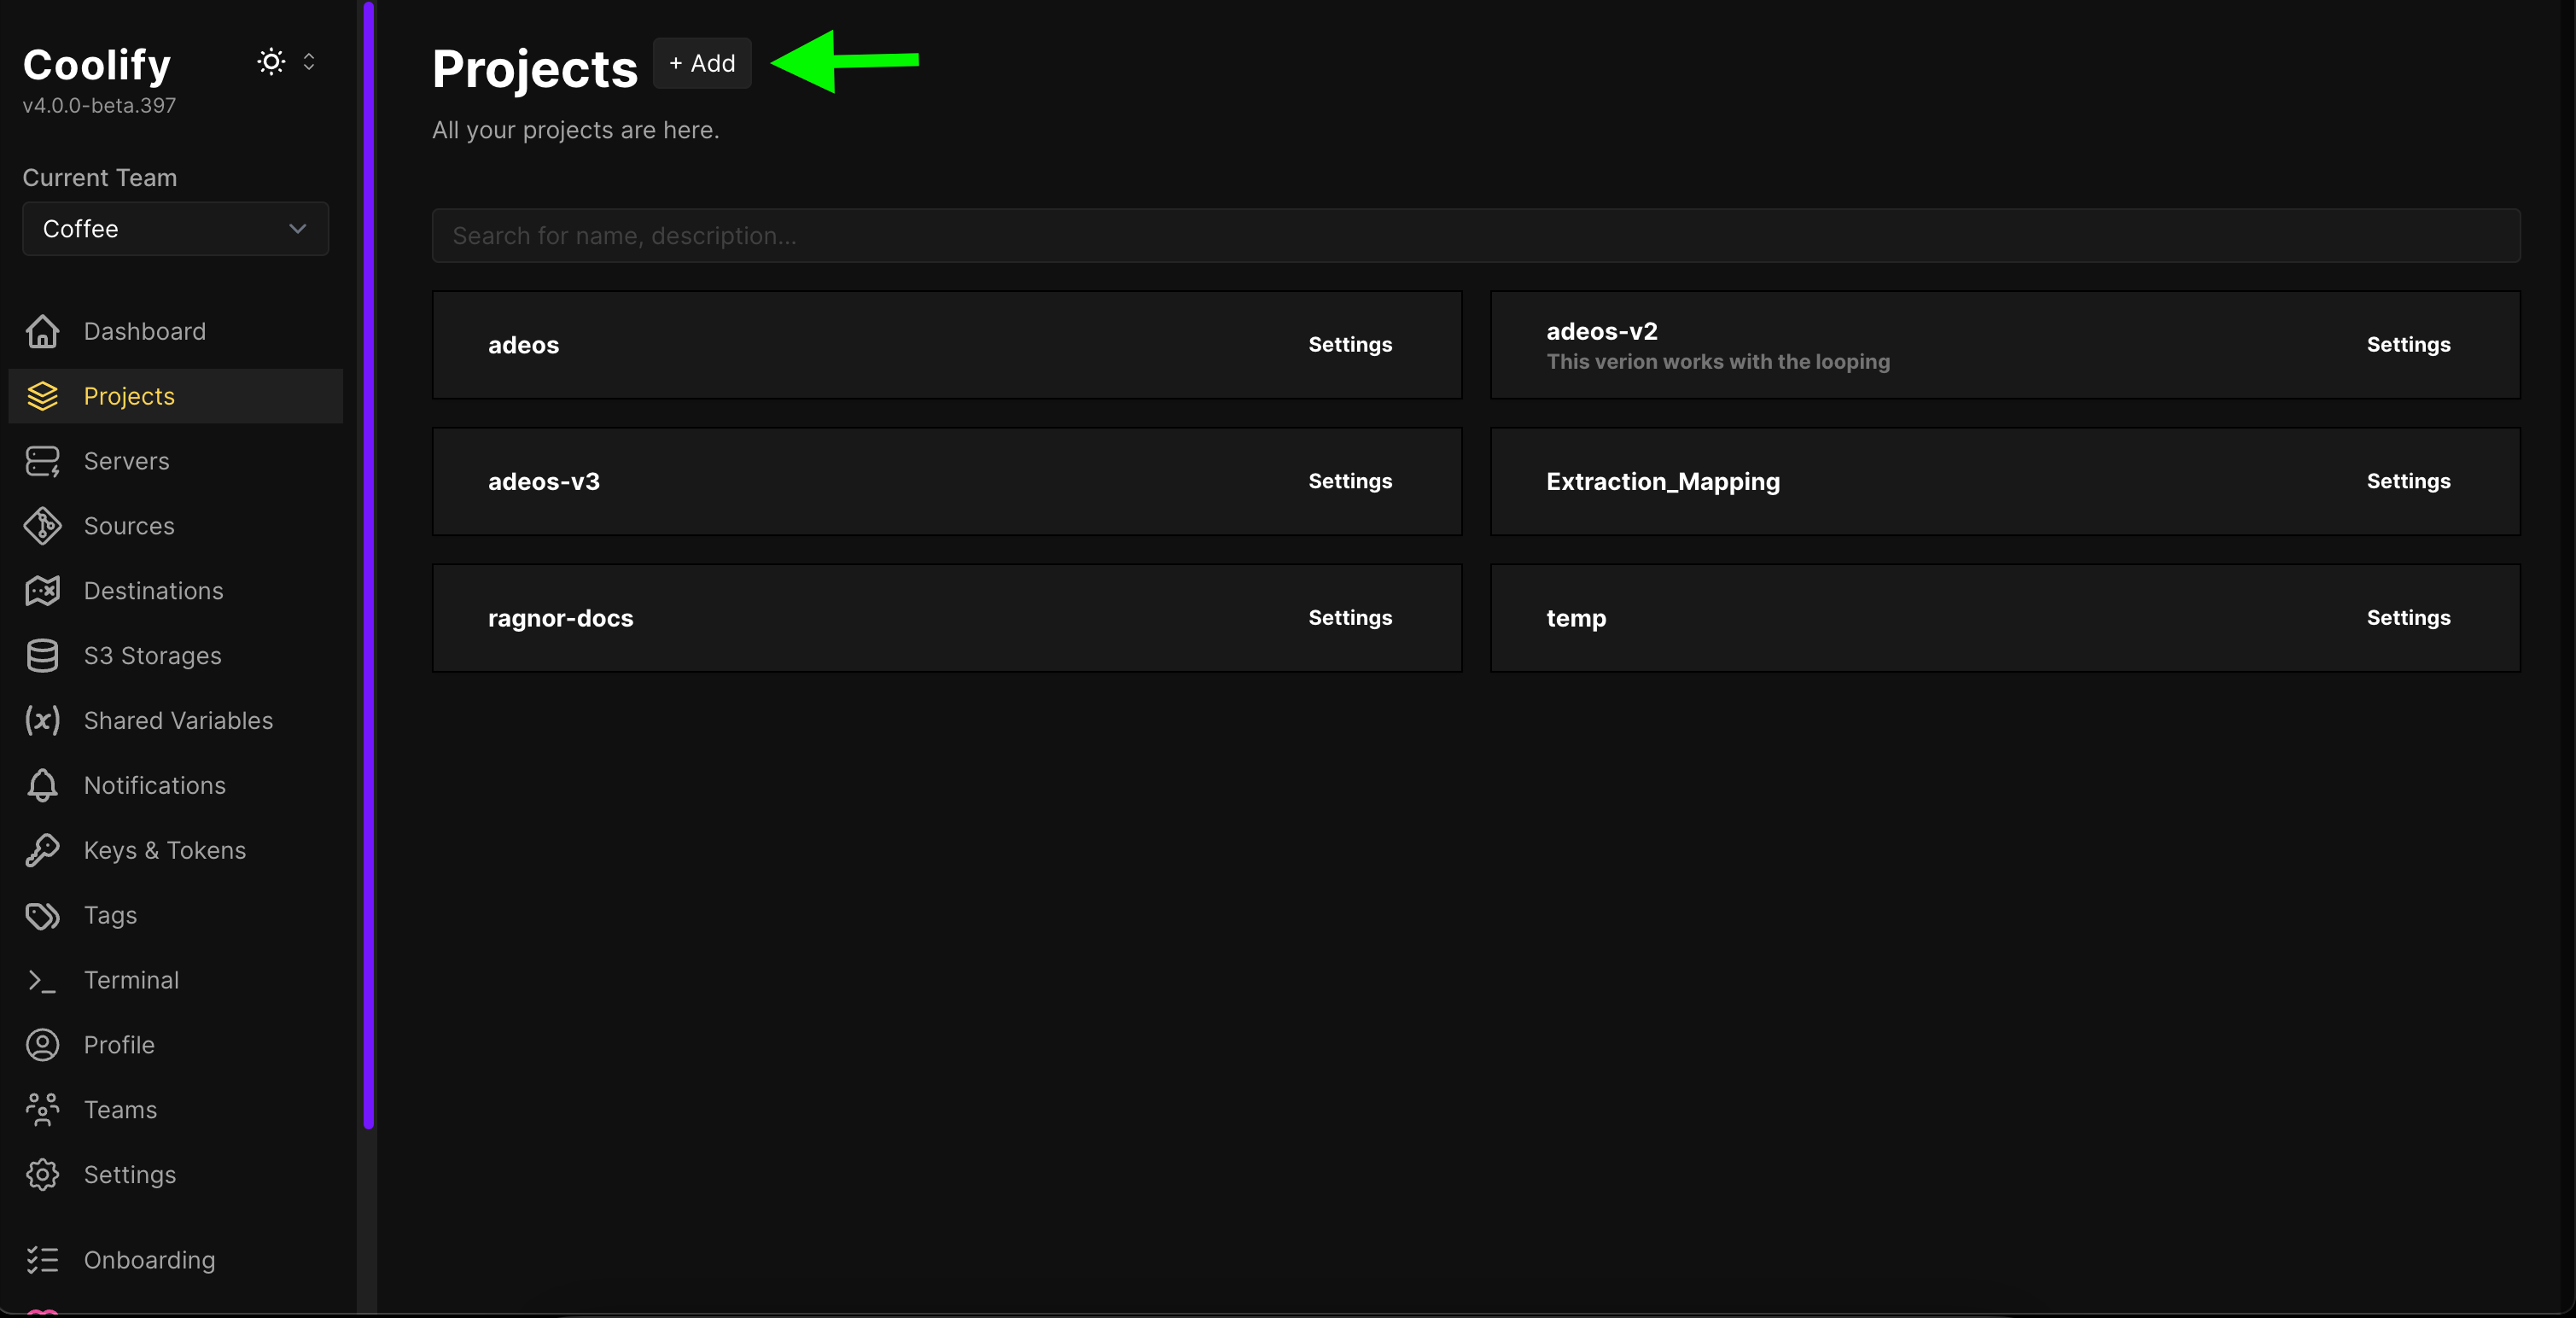Image resolution: width=2576 pixels, height=1318 pixels.
Task: Click the Tags icon in sidebar
Action: click(x=42, y=915)
